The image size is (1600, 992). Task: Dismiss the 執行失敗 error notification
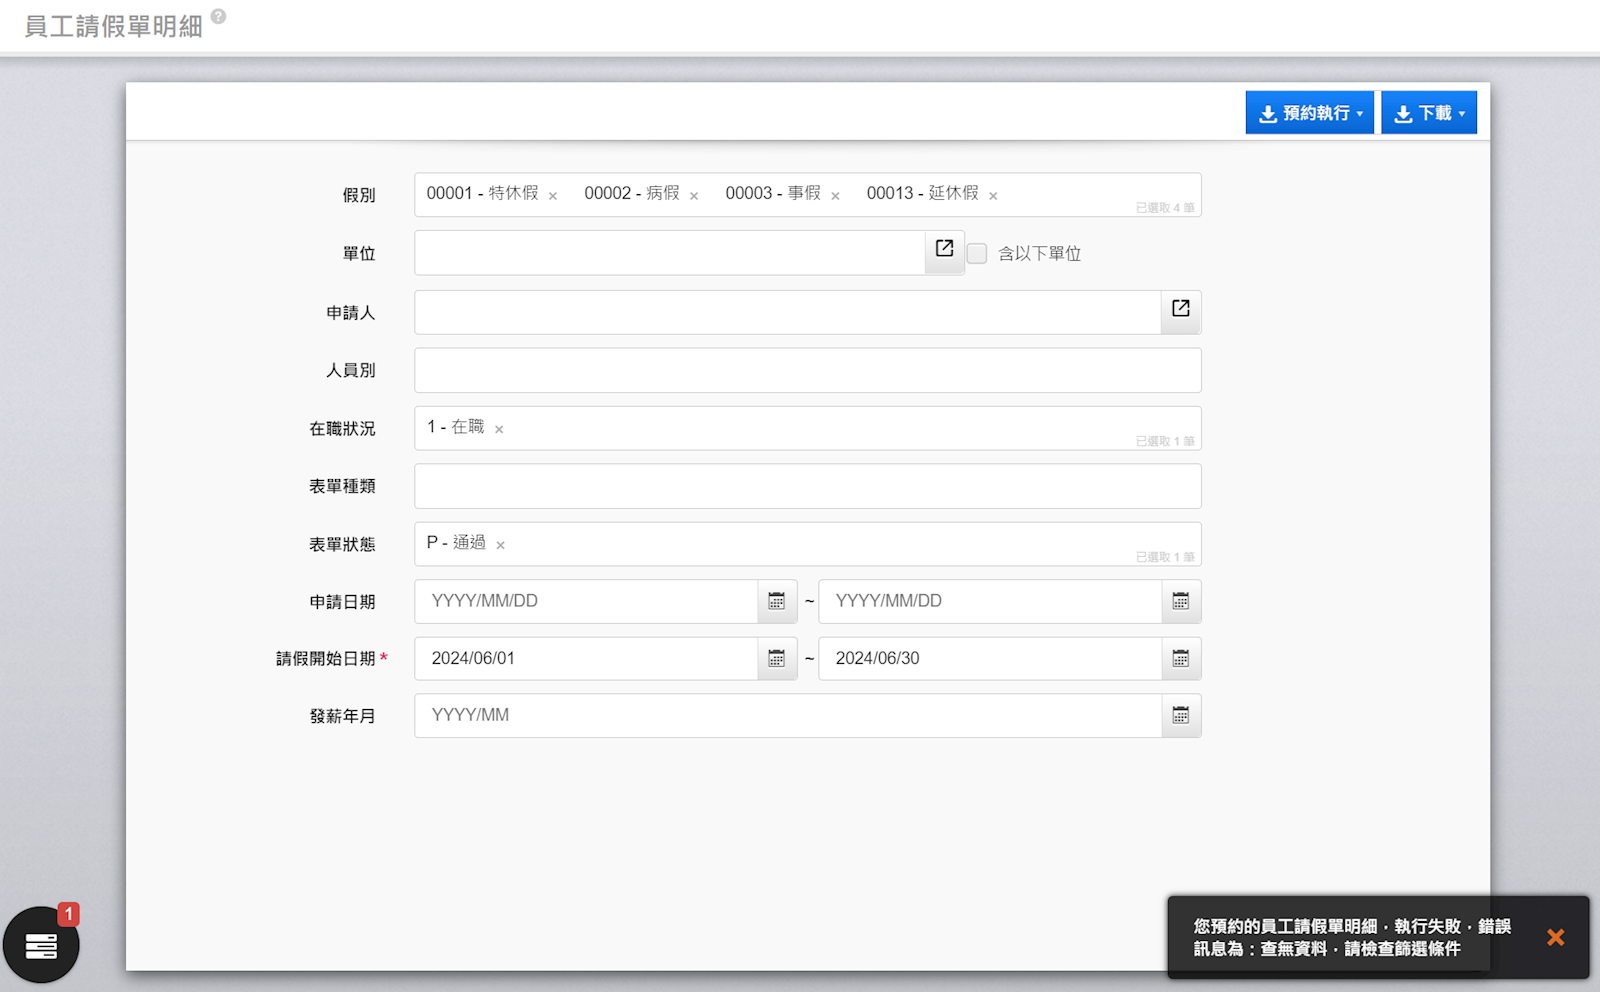(1555, 938)
